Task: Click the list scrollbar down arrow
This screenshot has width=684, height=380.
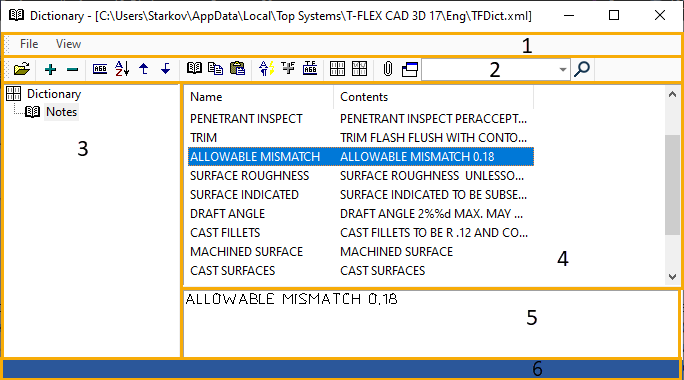Action: [x=672, y=277]
